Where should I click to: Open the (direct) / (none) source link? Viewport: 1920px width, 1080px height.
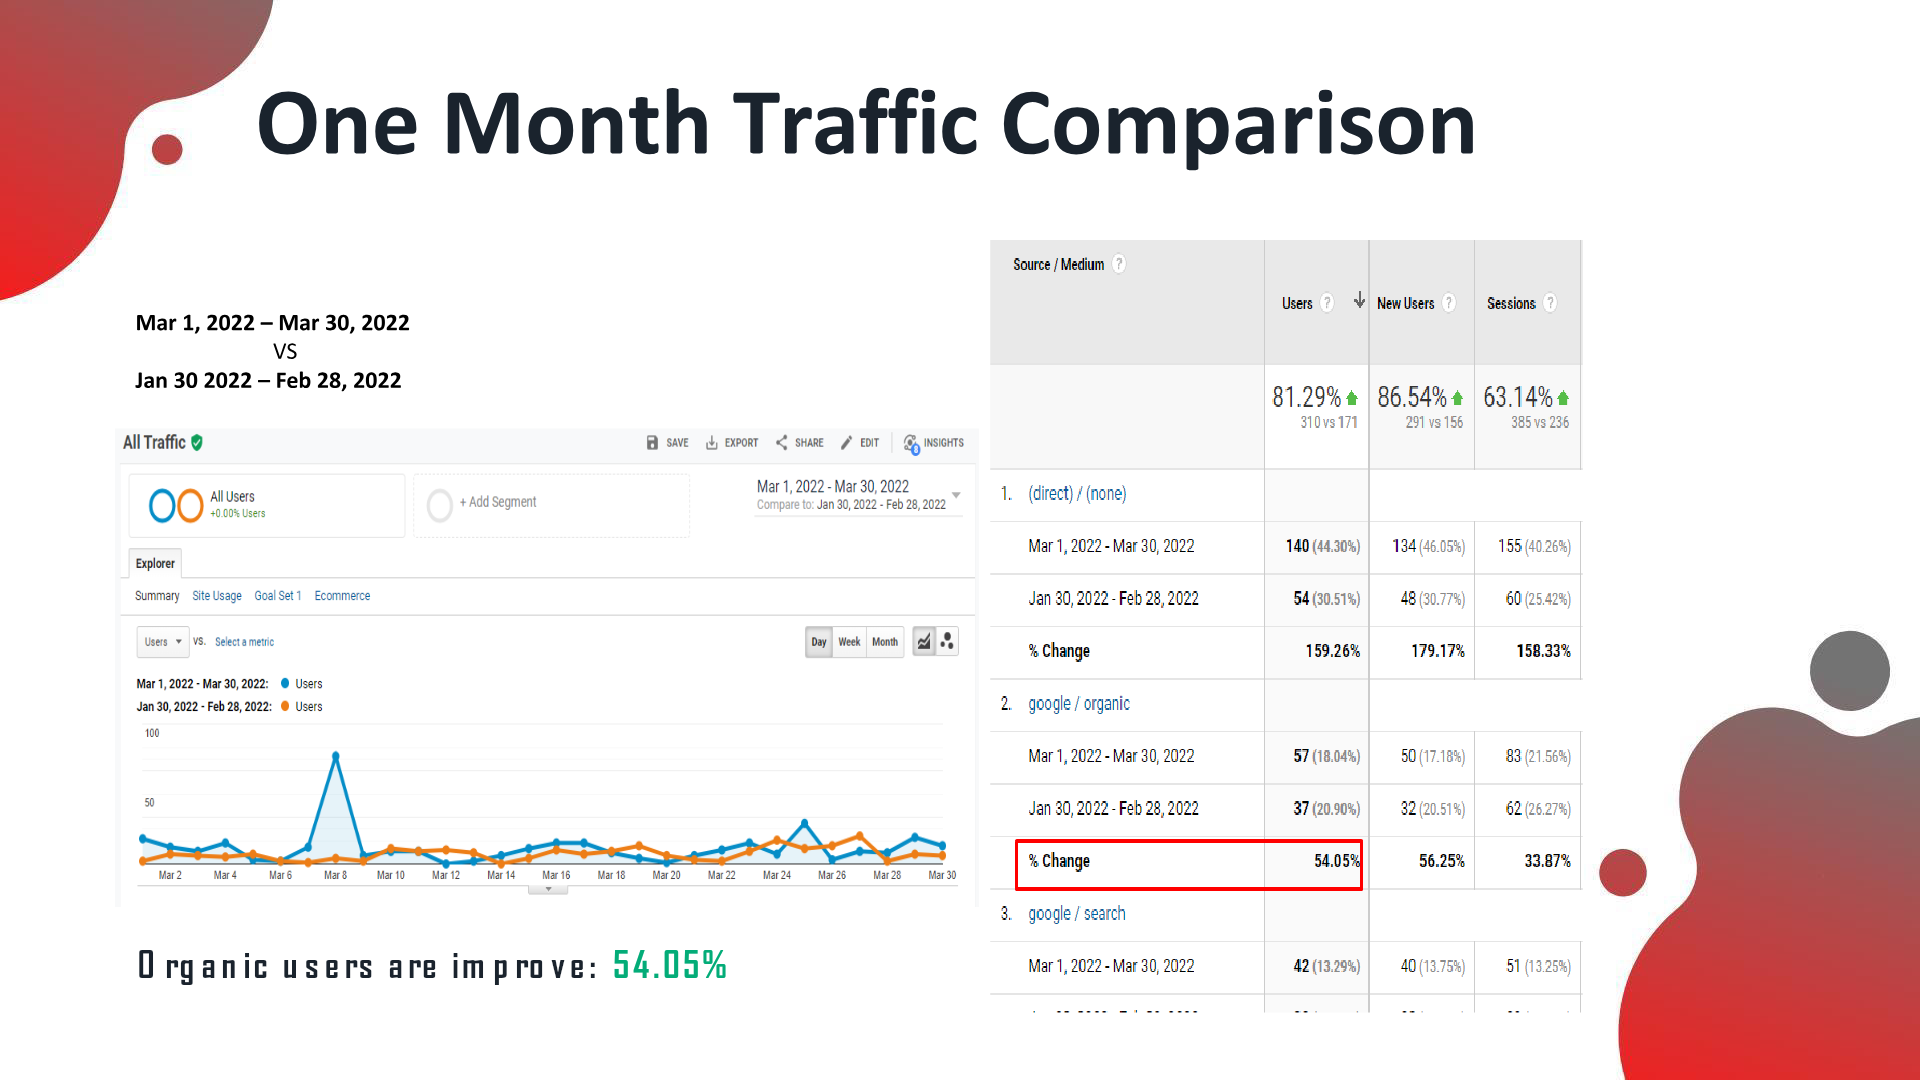click(x=1077, y=493)
